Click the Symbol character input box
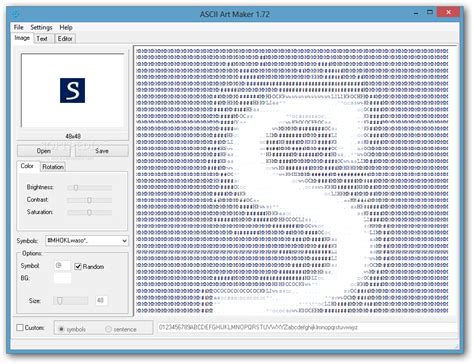Screen dimensions: 474x364 62,266
